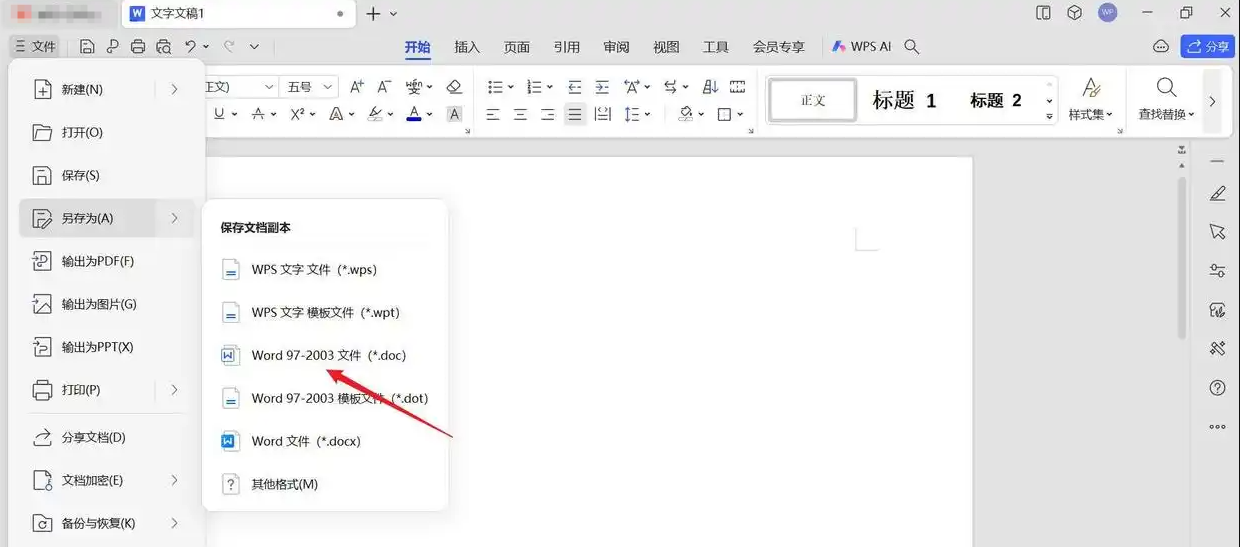Switch to the 引用 references tab

(x=567, y=47)
